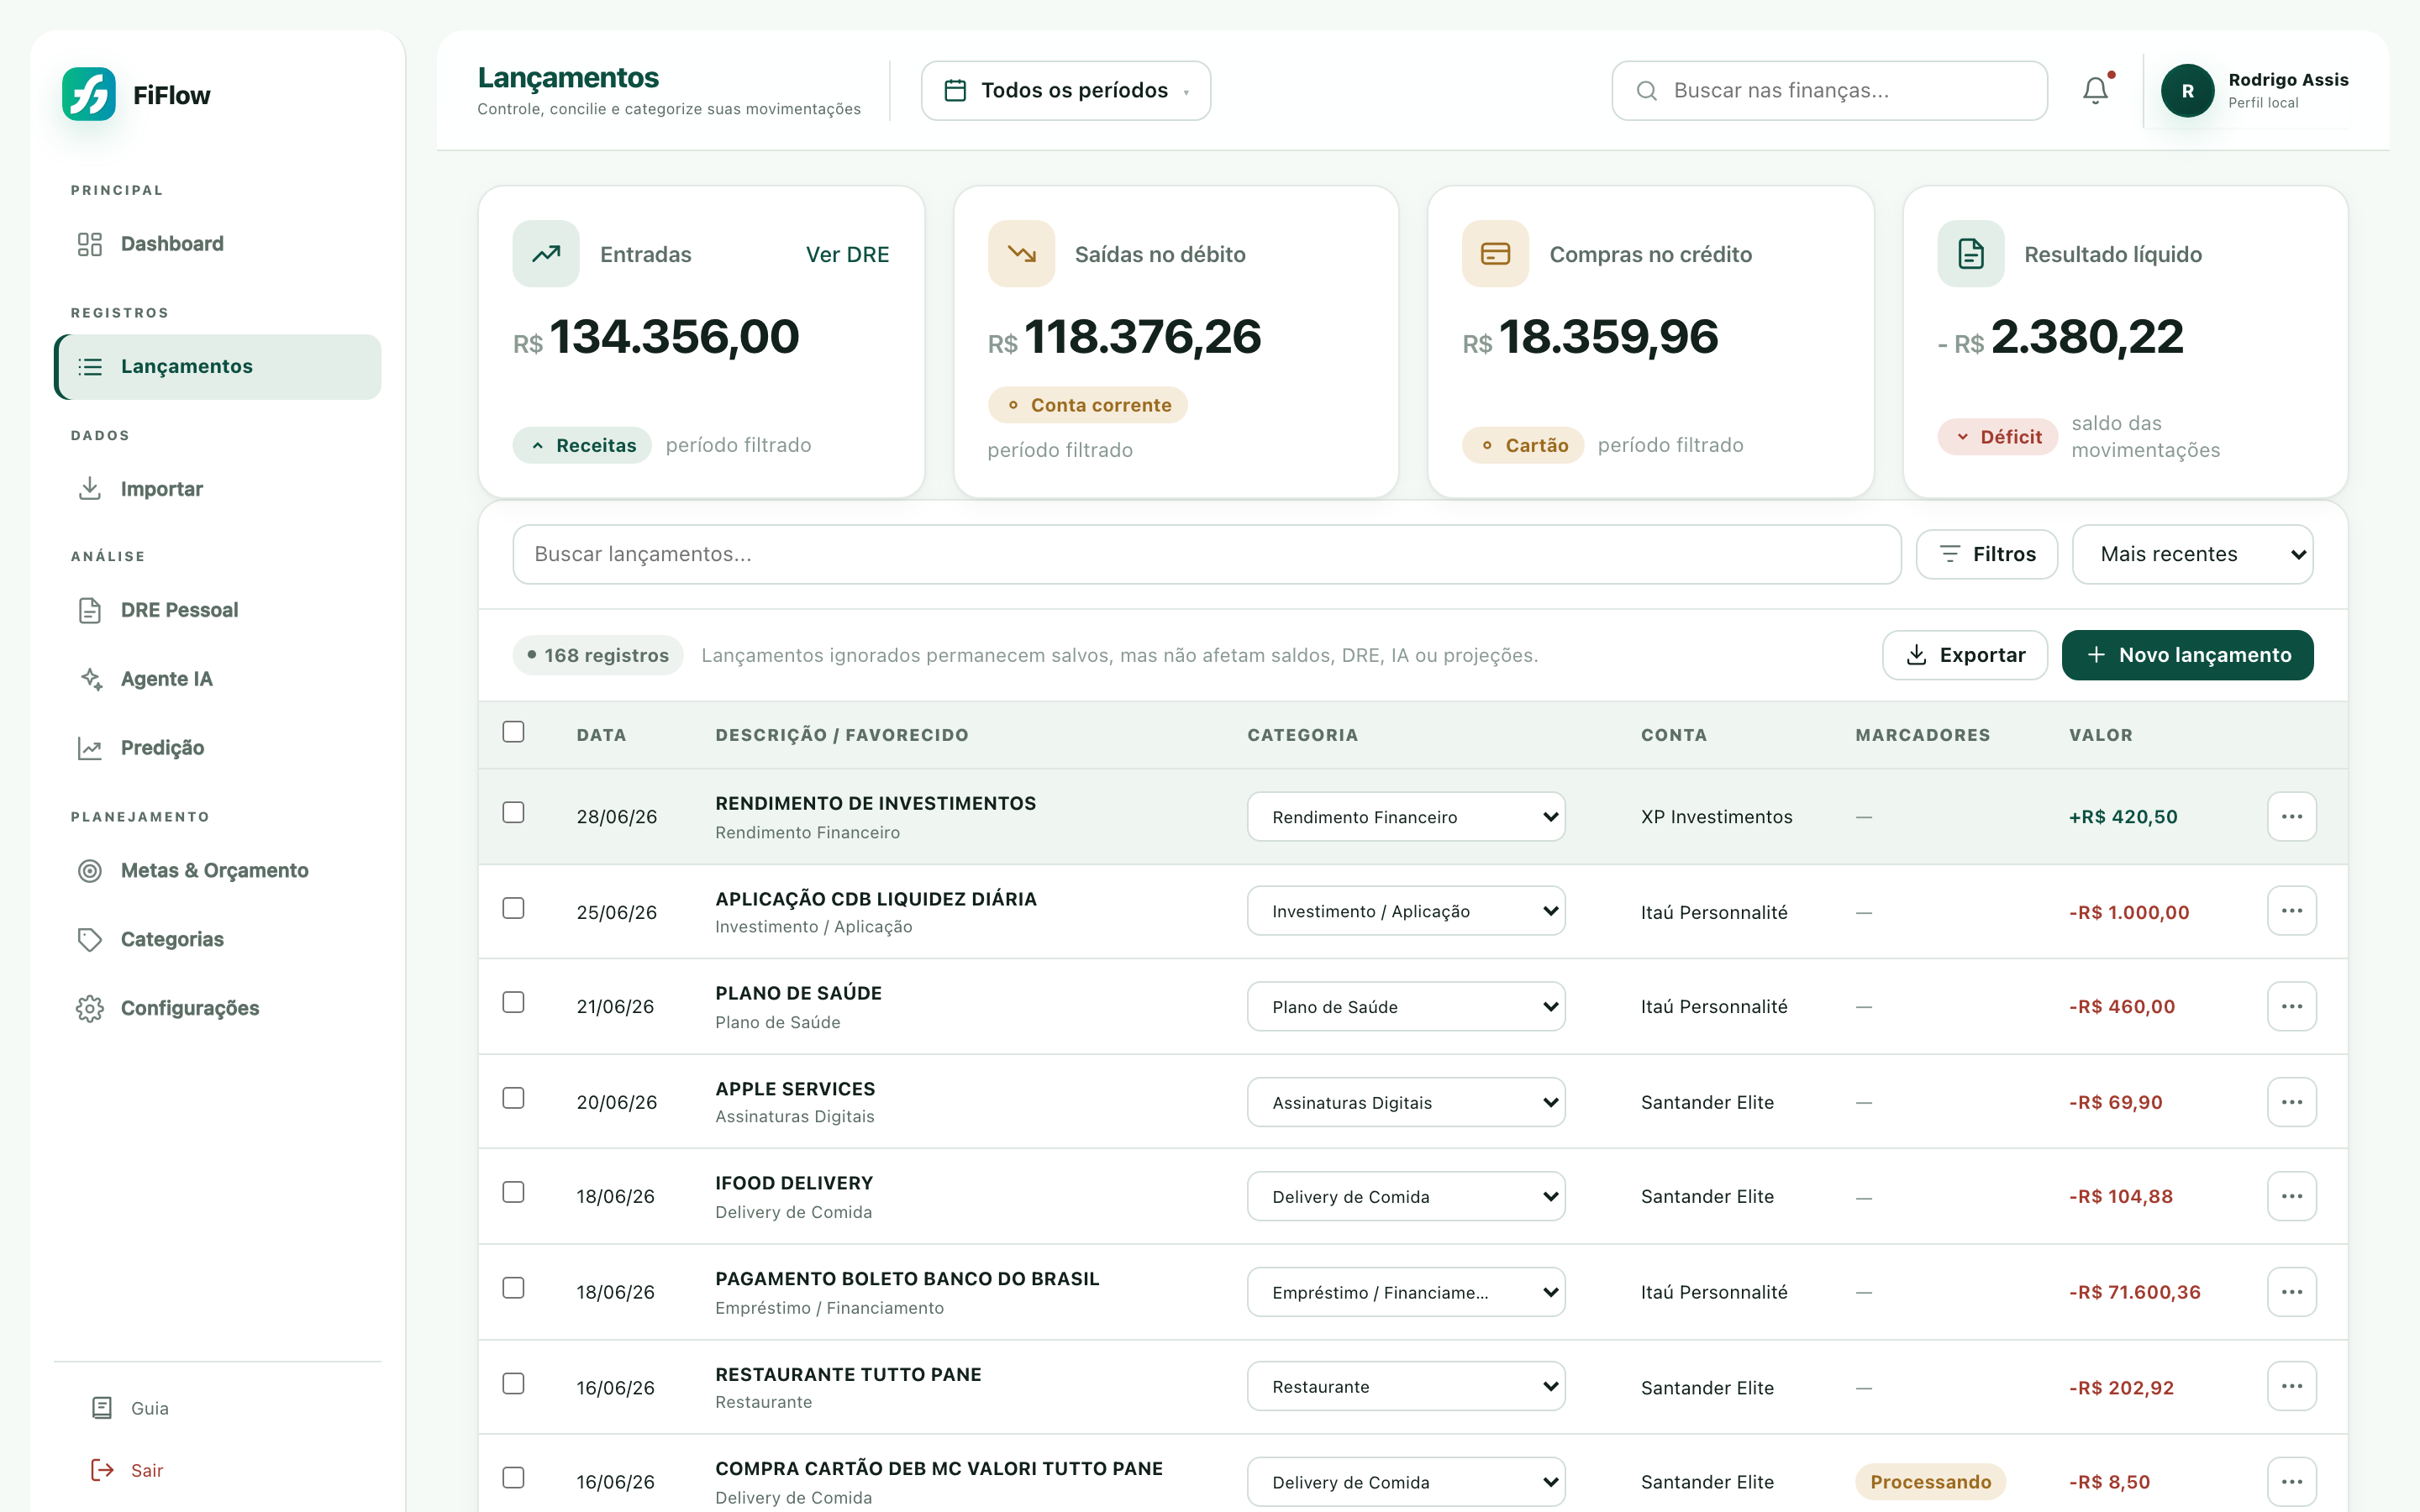
Task: Click the Compras no crédito card icon
Action: pyautogui.click(x=1495, y=254)
